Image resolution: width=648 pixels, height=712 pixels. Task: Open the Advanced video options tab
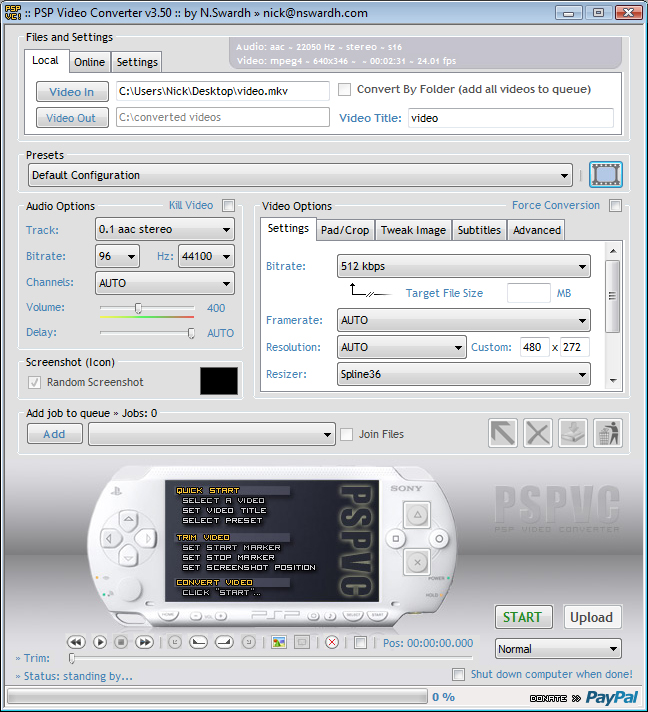(537, 230)
